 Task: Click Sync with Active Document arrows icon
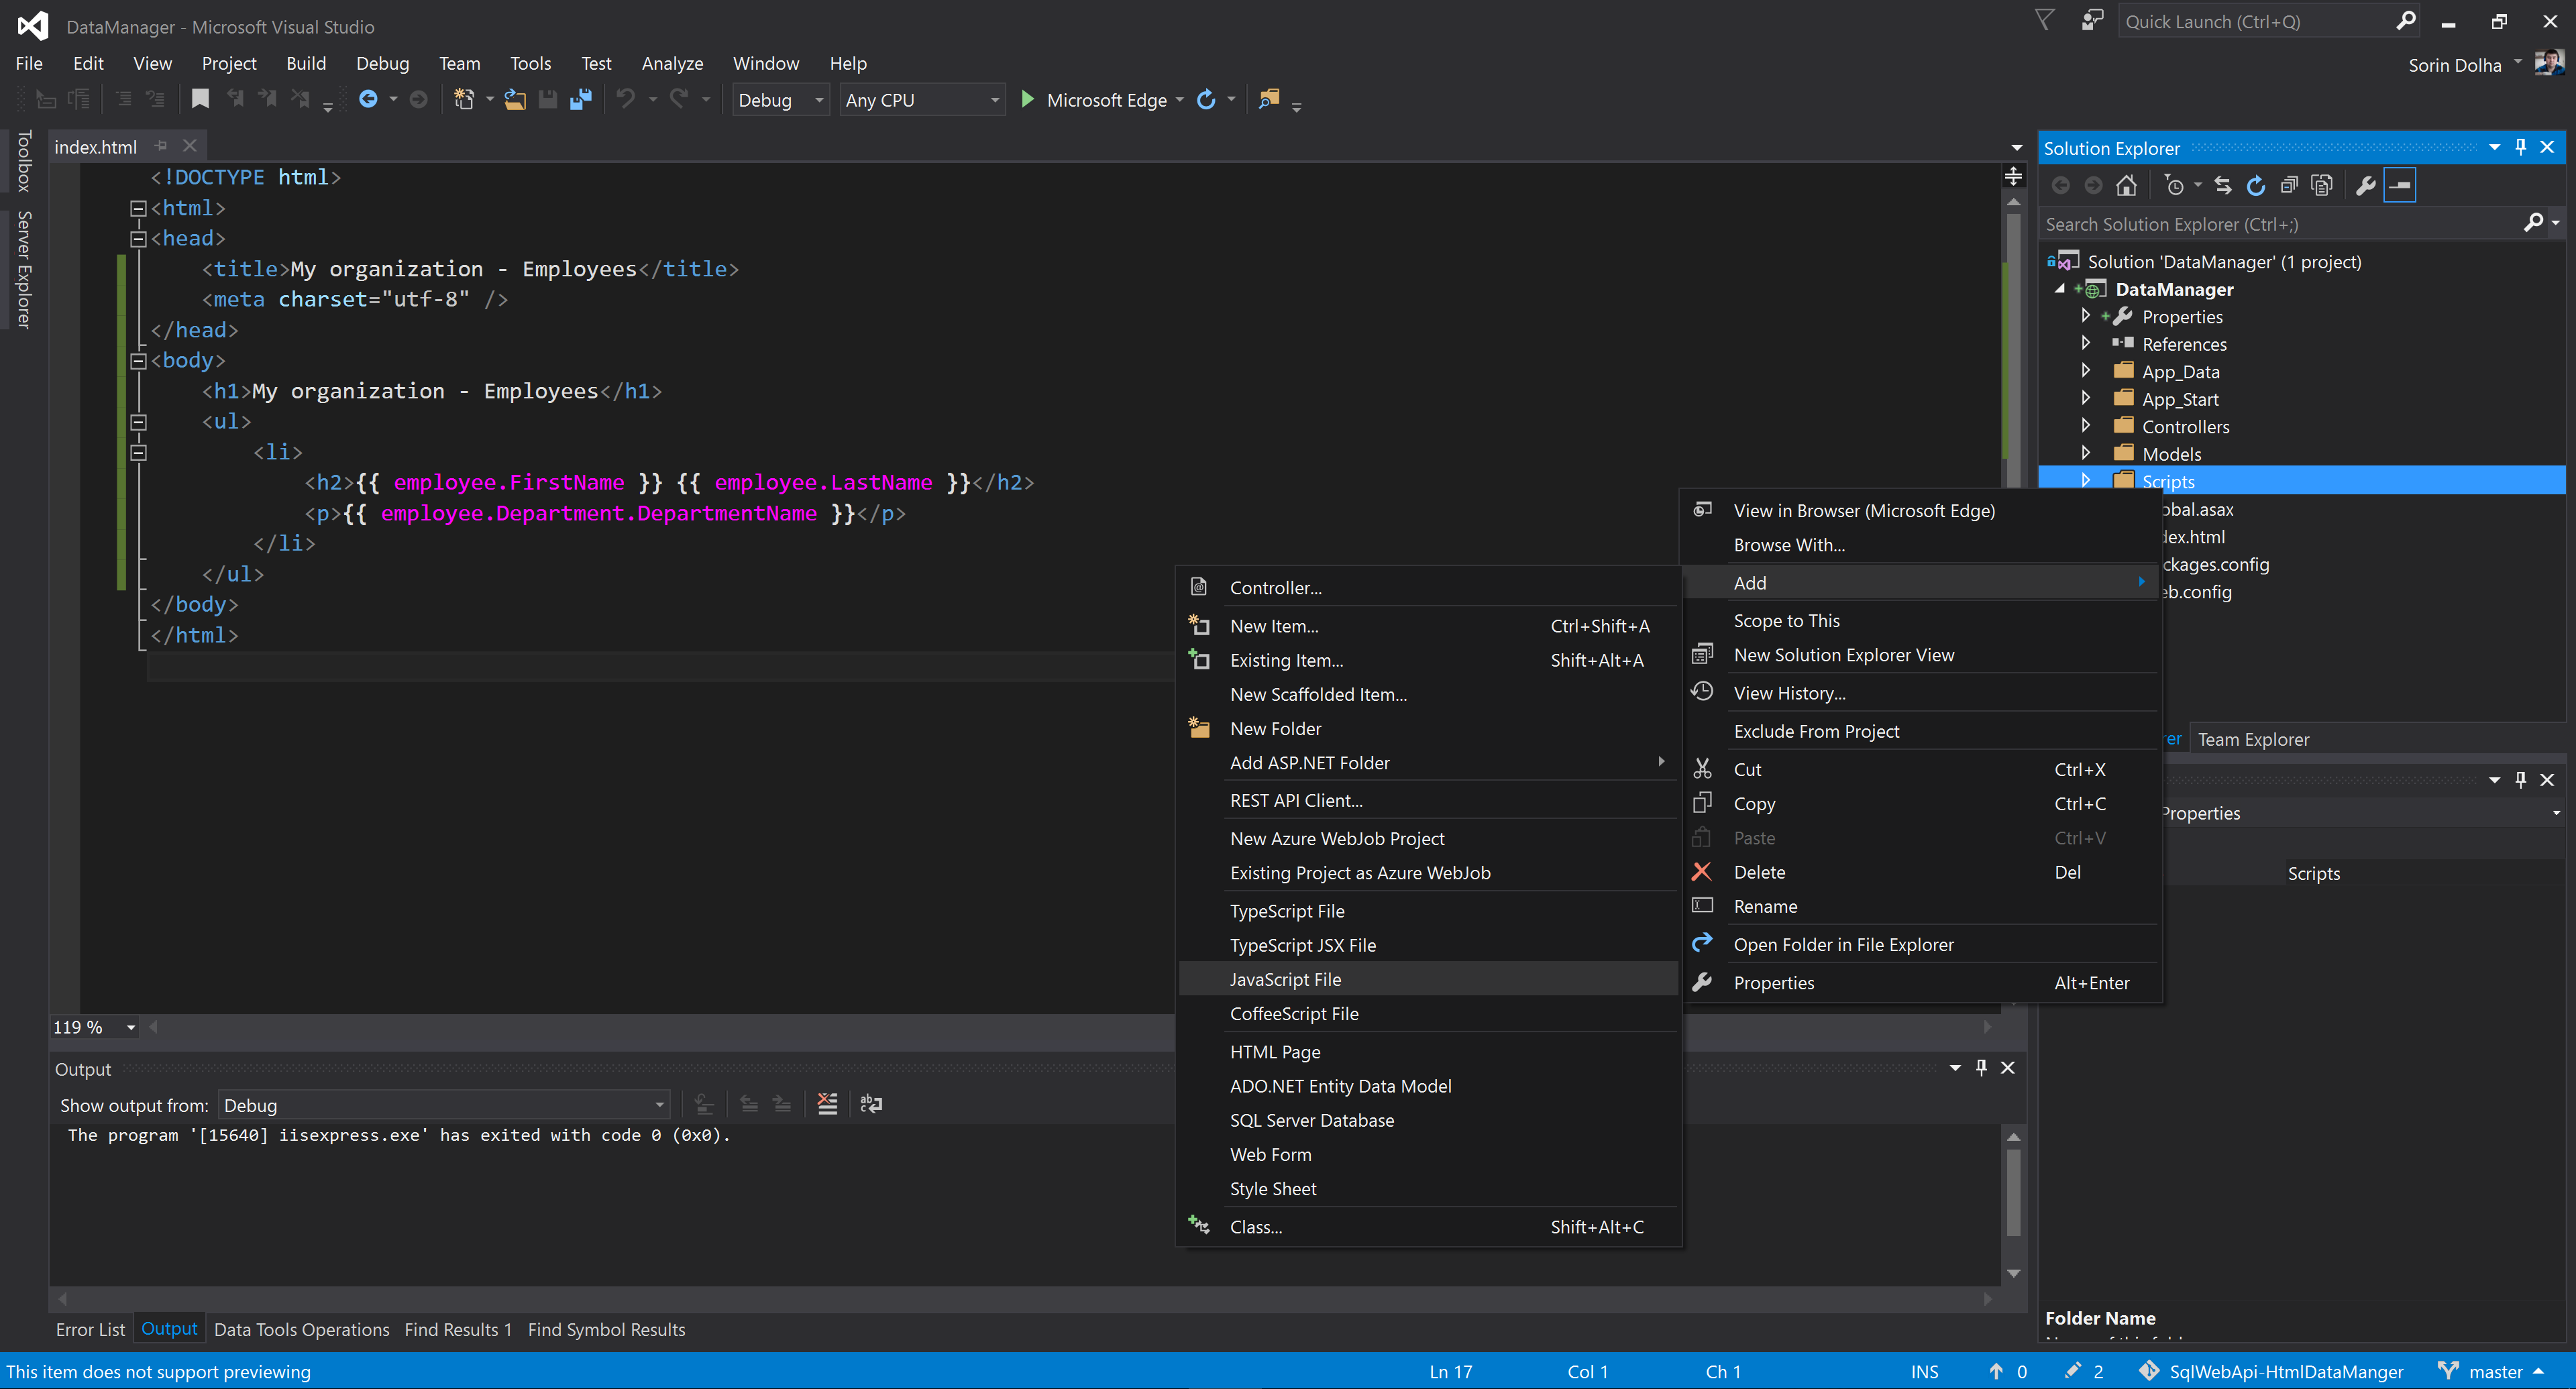click(x=2222, y=185)
